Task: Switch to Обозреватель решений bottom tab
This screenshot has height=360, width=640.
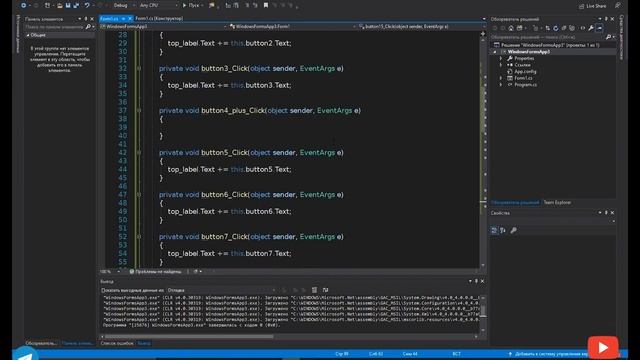Action: click(515, 202)
